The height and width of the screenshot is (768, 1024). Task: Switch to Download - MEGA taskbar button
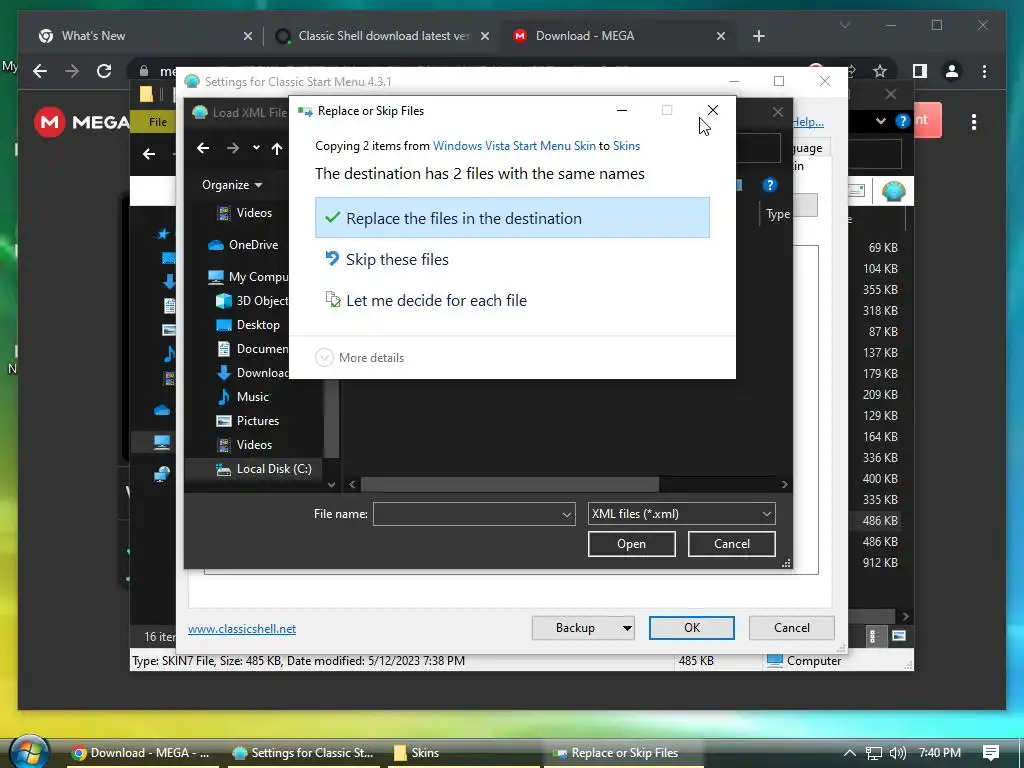coord(143,753)
